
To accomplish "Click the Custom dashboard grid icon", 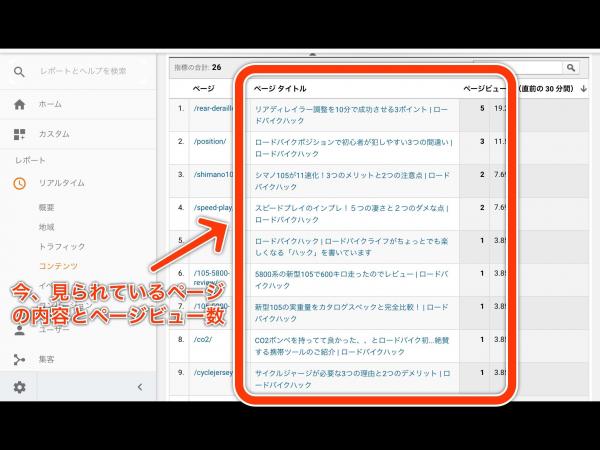I will click(19, 134).
